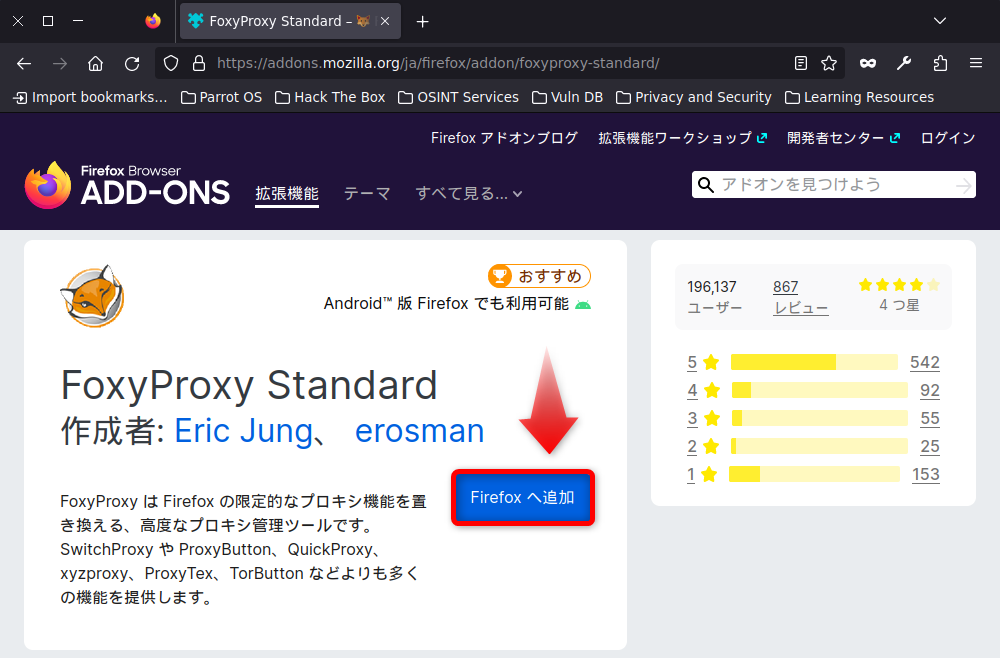
Task: Click the おすすめ recommended badge
Action: coord(540,276)
